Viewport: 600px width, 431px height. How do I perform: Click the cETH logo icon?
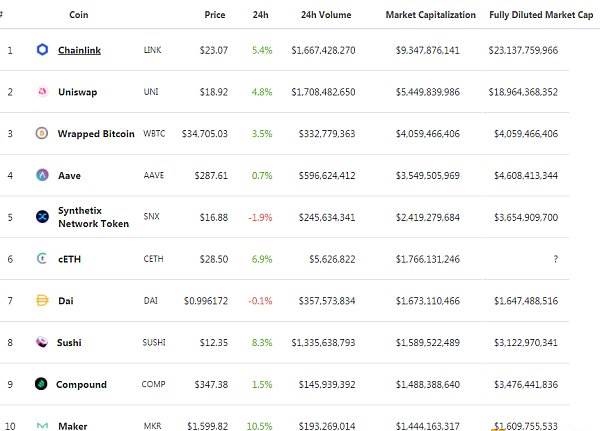[x=42, y=258]
